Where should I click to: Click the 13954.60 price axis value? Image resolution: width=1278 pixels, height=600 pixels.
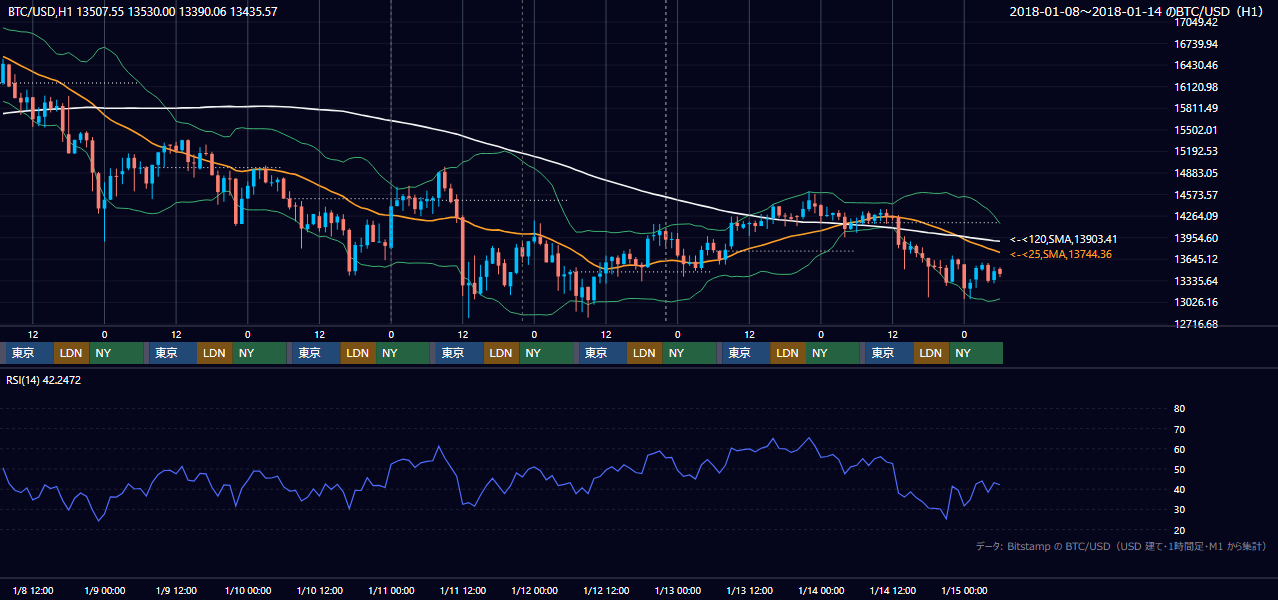pos(1195,238)
